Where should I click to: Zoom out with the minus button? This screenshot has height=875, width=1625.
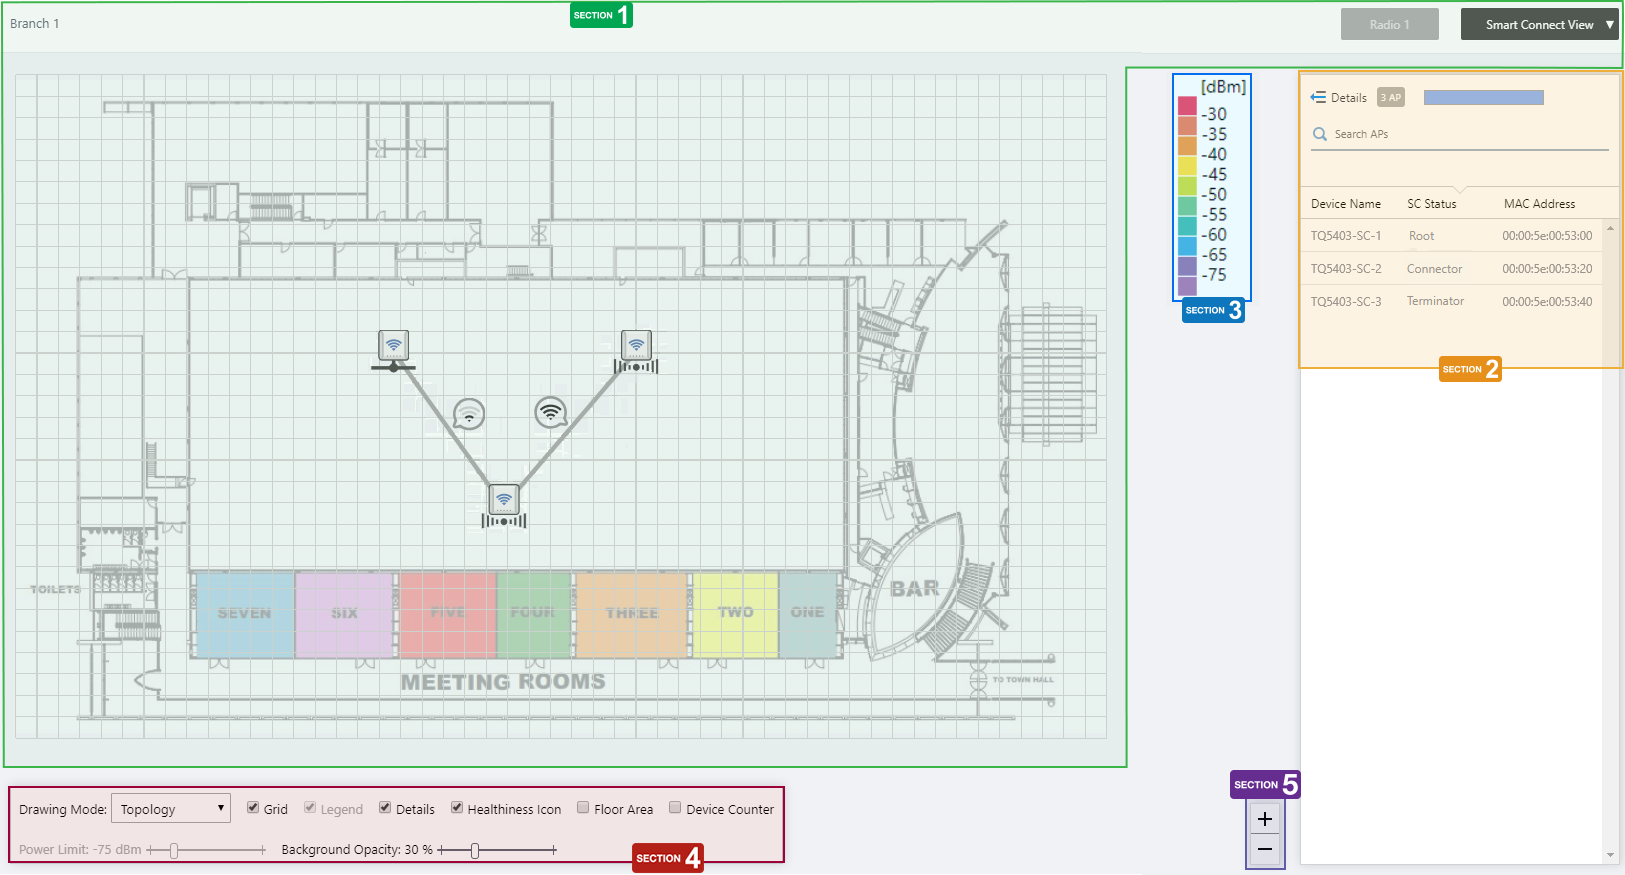[1265, 850]
